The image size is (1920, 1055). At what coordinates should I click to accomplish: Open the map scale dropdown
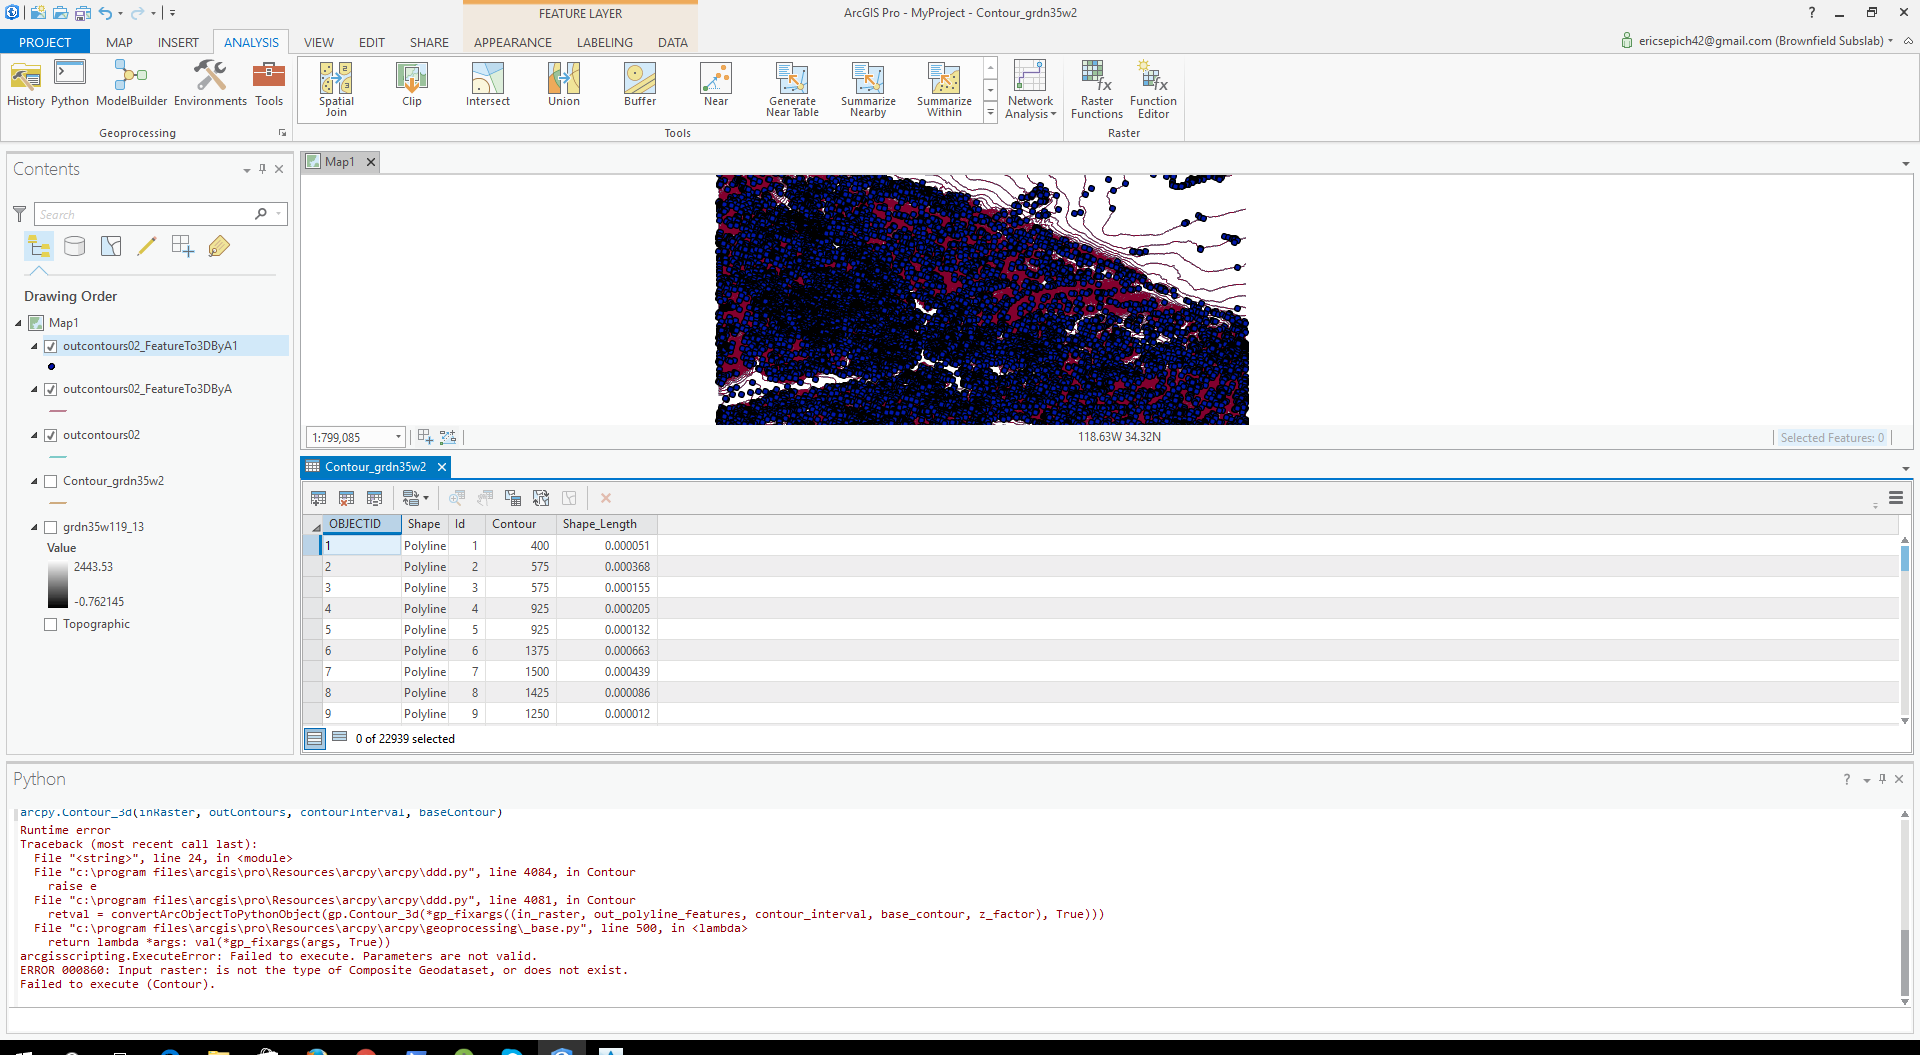(398, 437)
